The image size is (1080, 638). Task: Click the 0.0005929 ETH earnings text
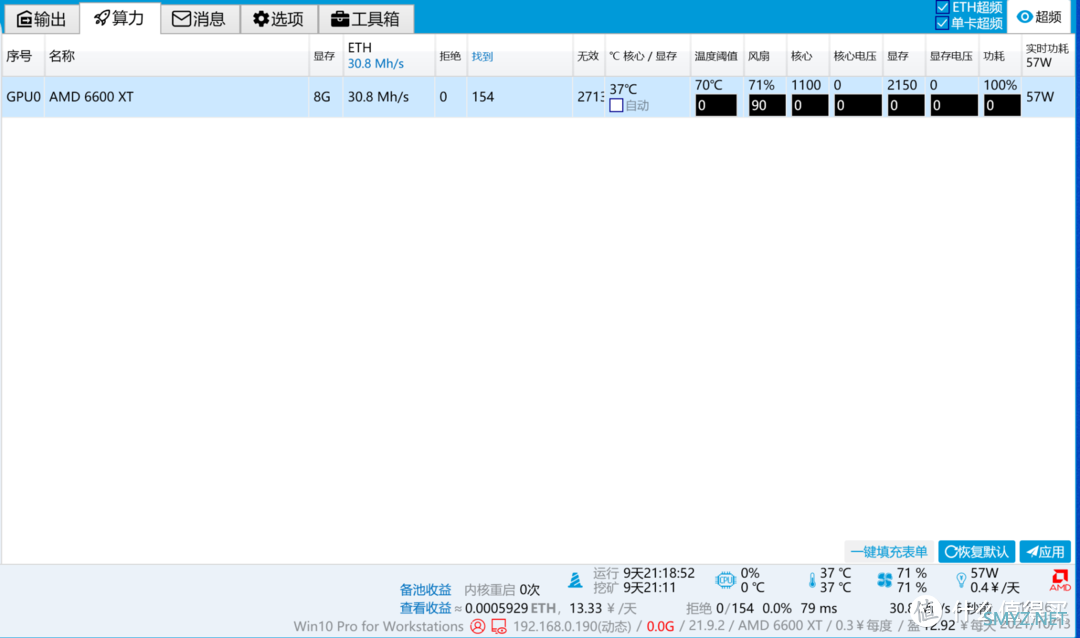point(510,608)
